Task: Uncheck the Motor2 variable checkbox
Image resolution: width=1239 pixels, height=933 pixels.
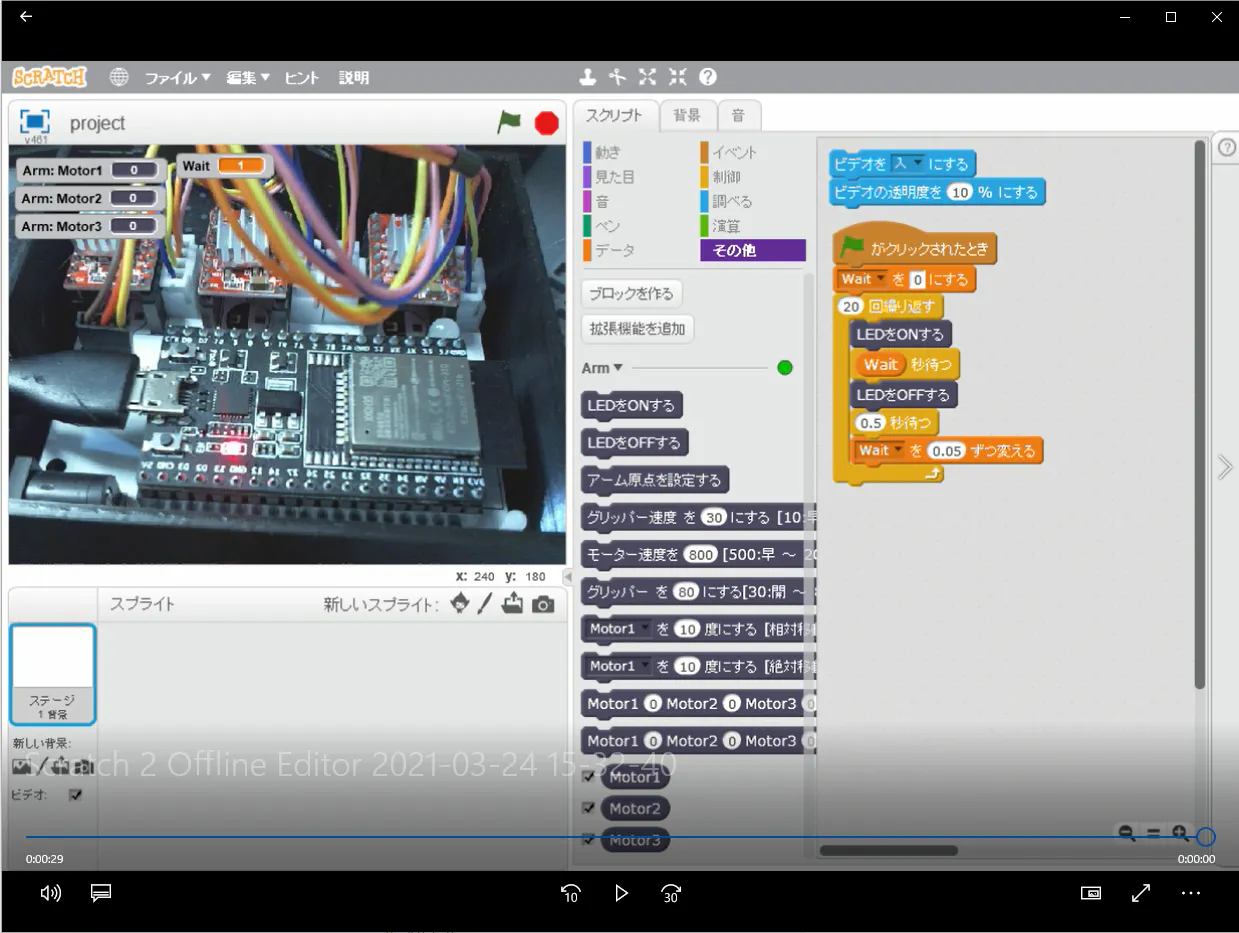Action: tap(588, 808)
